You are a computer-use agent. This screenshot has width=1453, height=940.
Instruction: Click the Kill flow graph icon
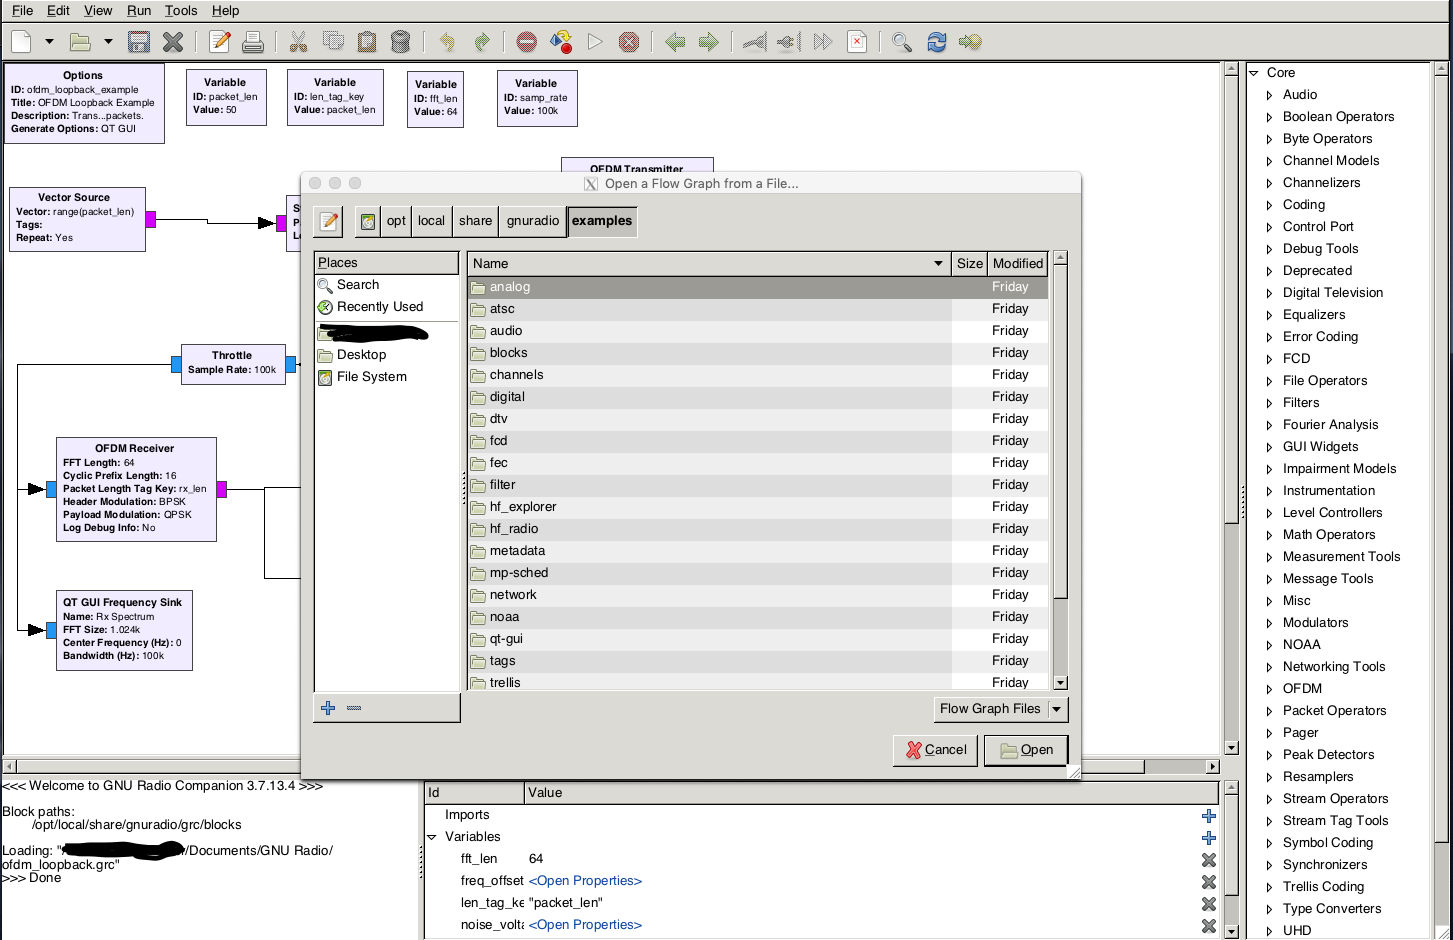[629, 42]
